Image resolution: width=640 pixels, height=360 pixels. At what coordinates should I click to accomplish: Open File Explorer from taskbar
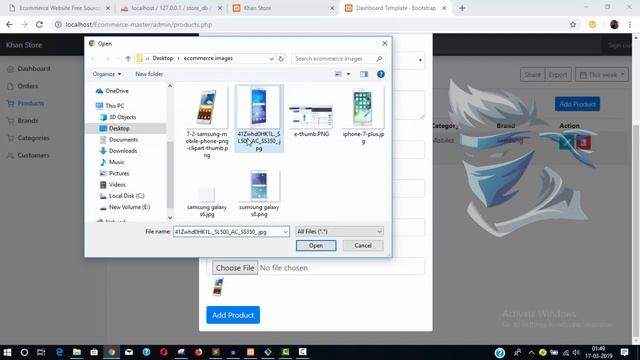coord(77,352)
